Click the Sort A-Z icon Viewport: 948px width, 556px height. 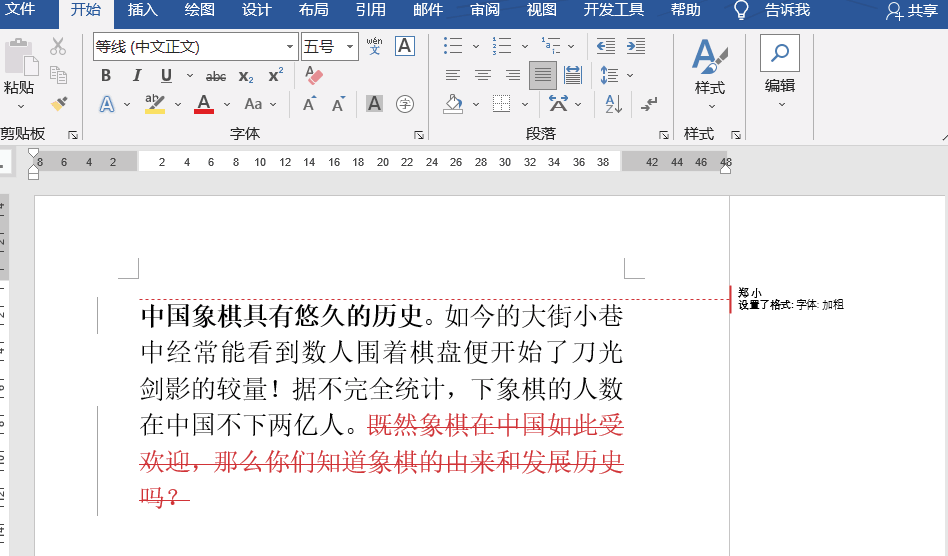pos(613,104)
